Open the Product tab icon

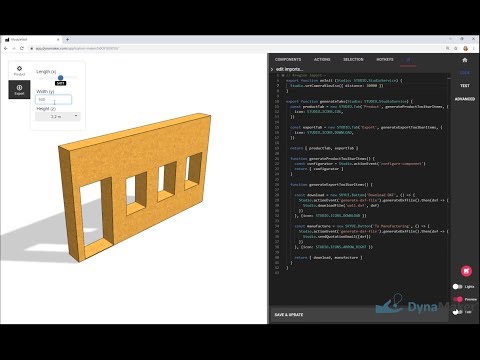tap(19, 70)
